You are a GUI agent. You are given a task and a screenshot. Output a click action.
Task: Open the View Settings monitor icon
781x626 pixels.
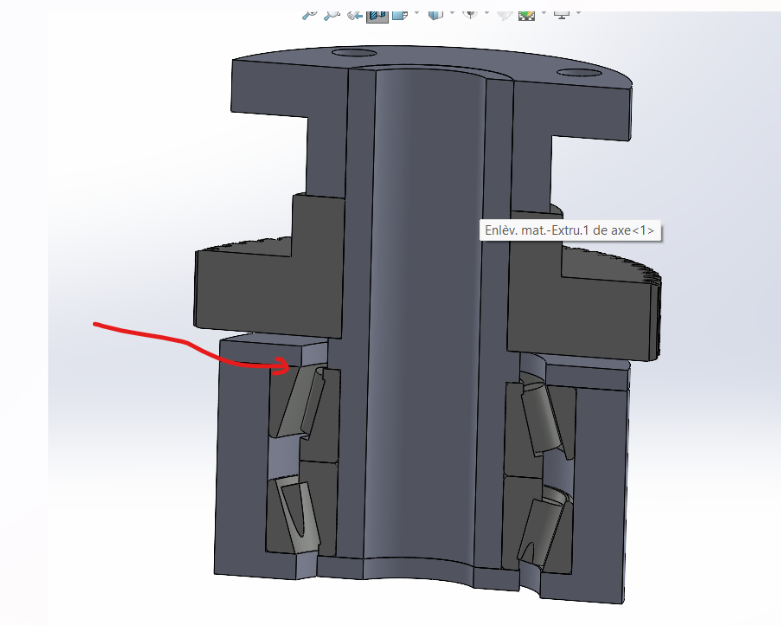pos(561,14)
